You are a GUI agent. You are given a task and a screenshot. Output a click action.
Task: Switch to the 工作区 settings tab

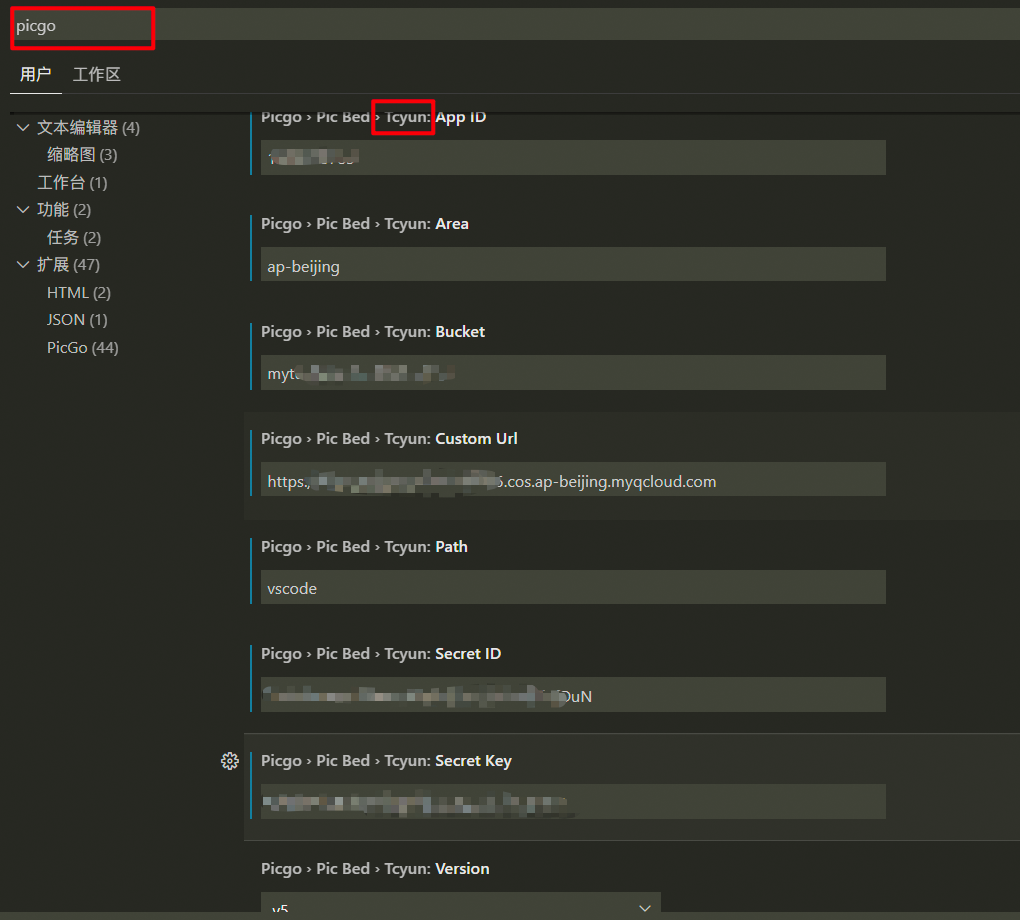coord(97,74)
